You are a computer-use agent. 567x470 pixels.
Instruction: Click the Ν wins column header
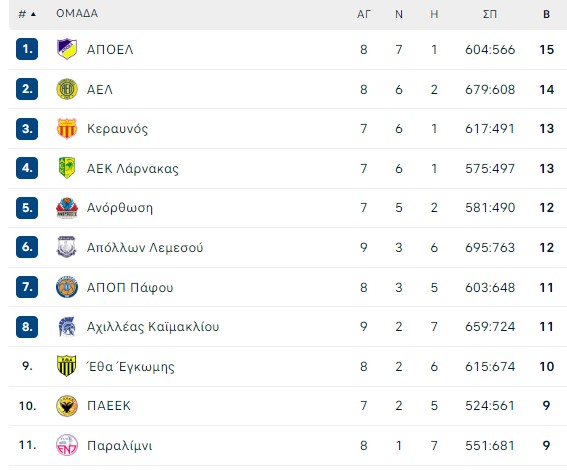click(399, 14)
